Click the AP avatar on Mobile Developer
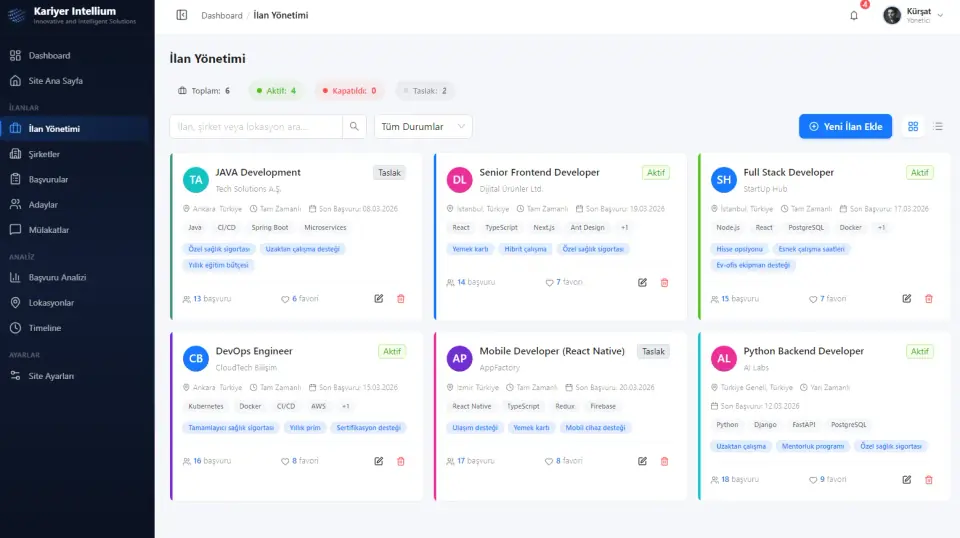Screen dimensions: 960x538 pos(459,359)
